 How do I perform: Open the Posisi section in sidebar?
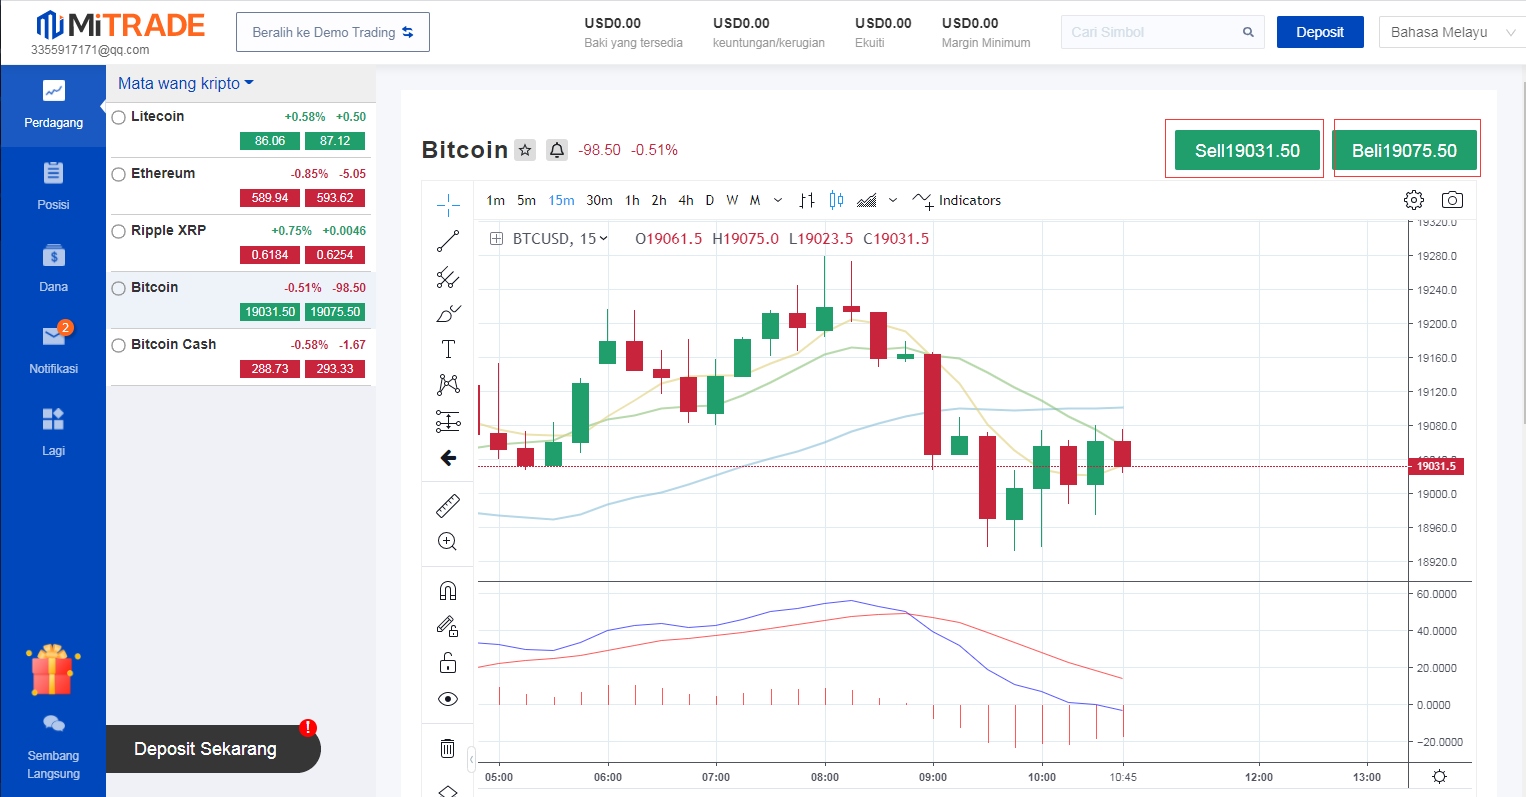click(53, 185)
